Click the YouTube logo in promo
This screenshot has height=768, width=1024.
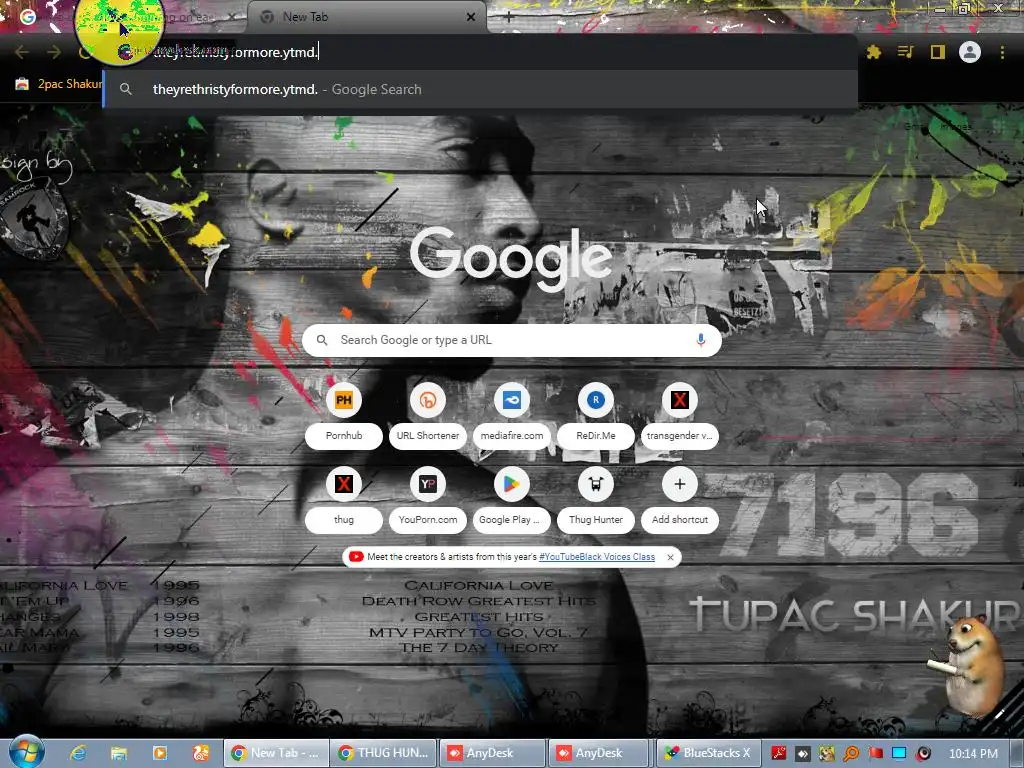pyautogui.click(x=355, y=557)
